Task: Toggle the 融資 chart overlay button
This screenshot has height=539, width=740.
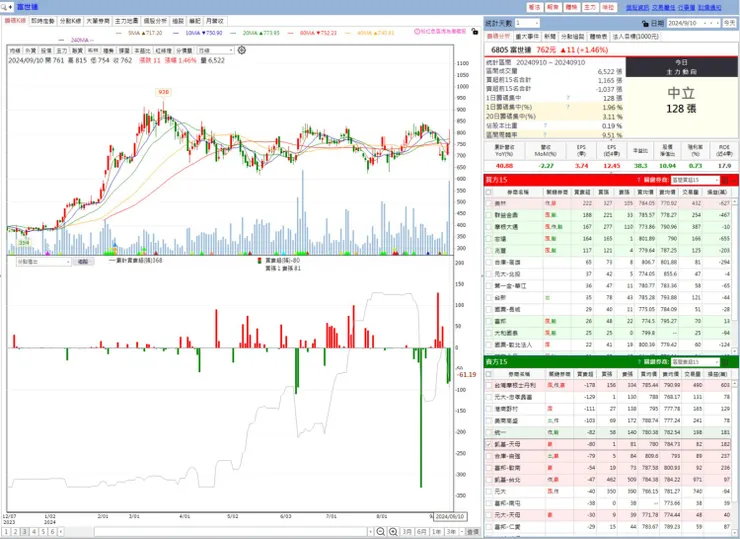Action: (x=77, y=51)
